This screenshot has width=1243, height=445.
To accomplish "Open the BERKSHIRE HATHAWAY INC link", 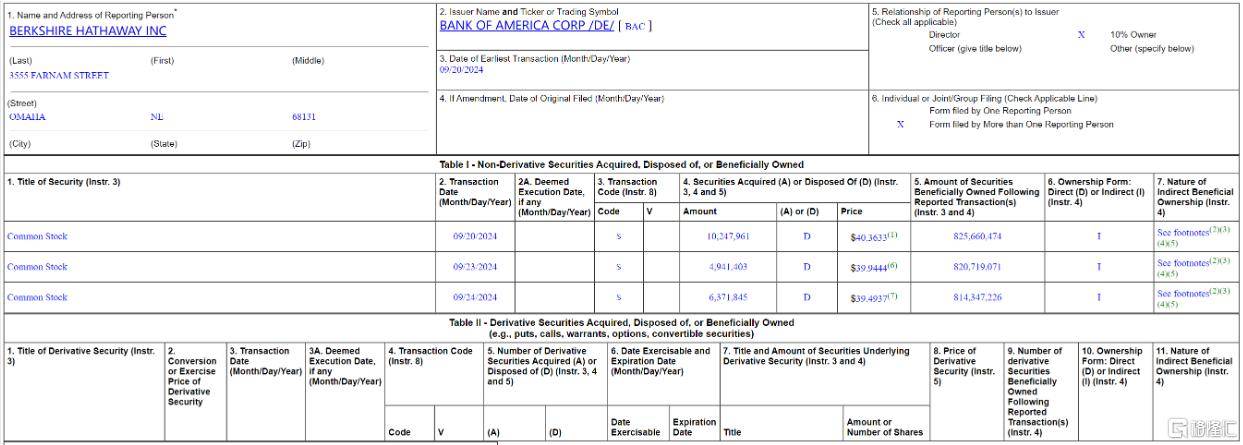I will (88, 31).
